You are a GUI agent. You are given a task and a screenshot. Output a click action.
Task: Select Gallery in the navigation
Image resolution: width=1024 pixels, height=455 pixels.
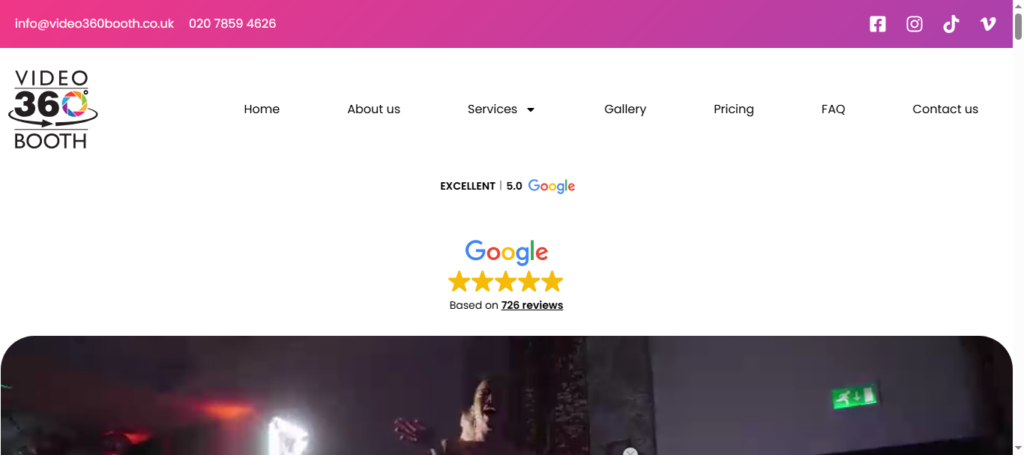[x=625, y=109]
